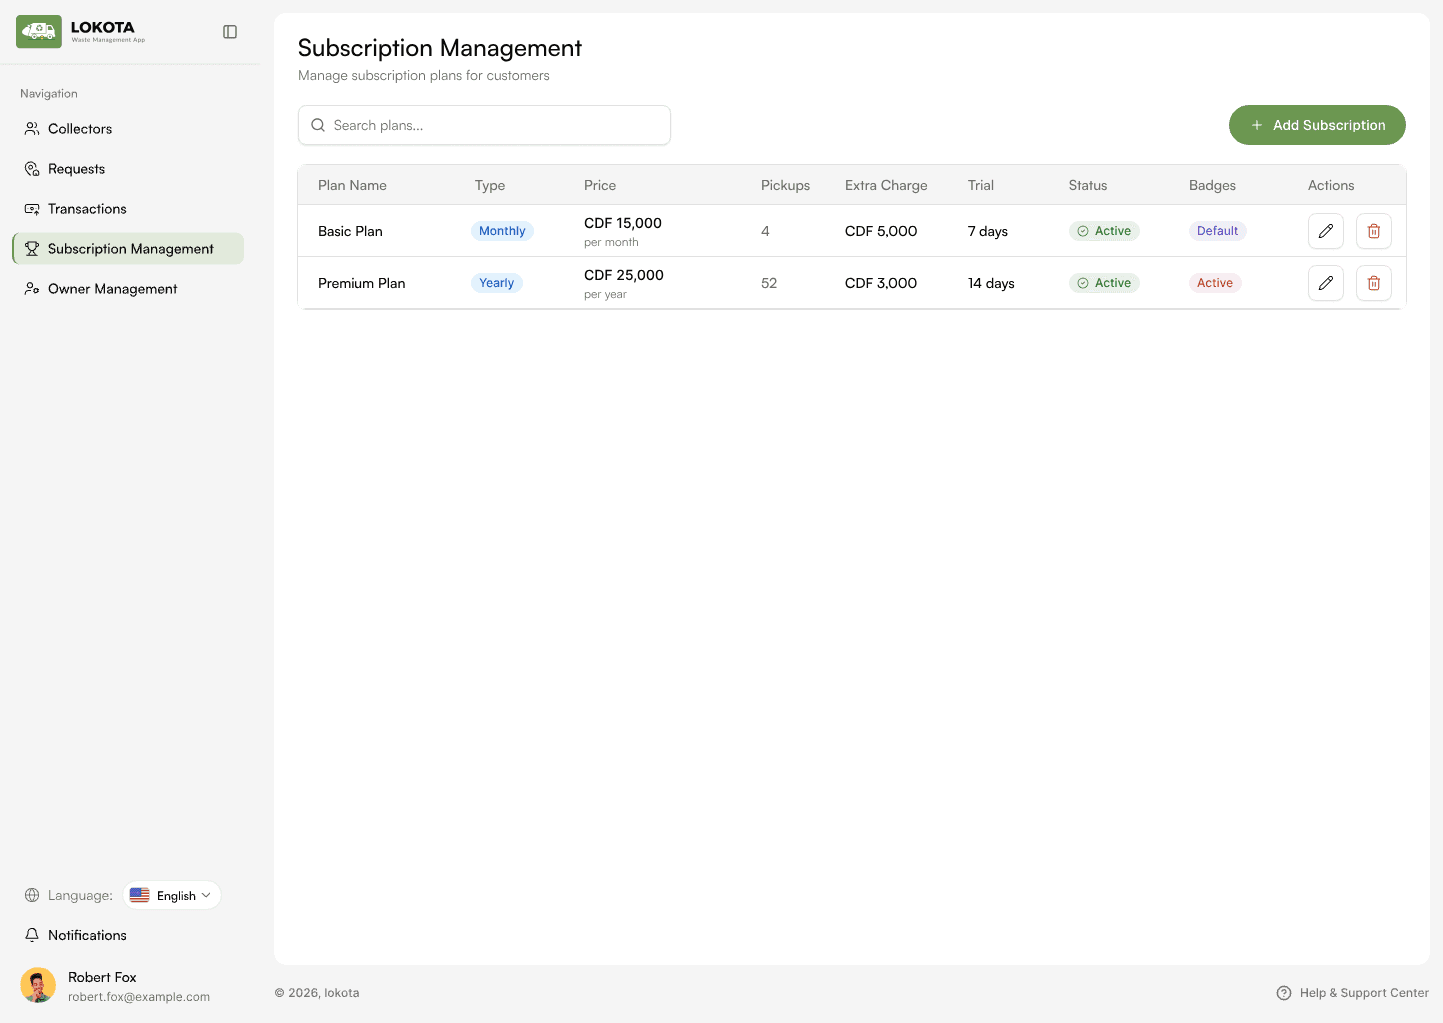Viewport: 1443px width, 1023px height.
Task: Delete the Premium Plan with trash icon
Action: (x=1374, y=283)
